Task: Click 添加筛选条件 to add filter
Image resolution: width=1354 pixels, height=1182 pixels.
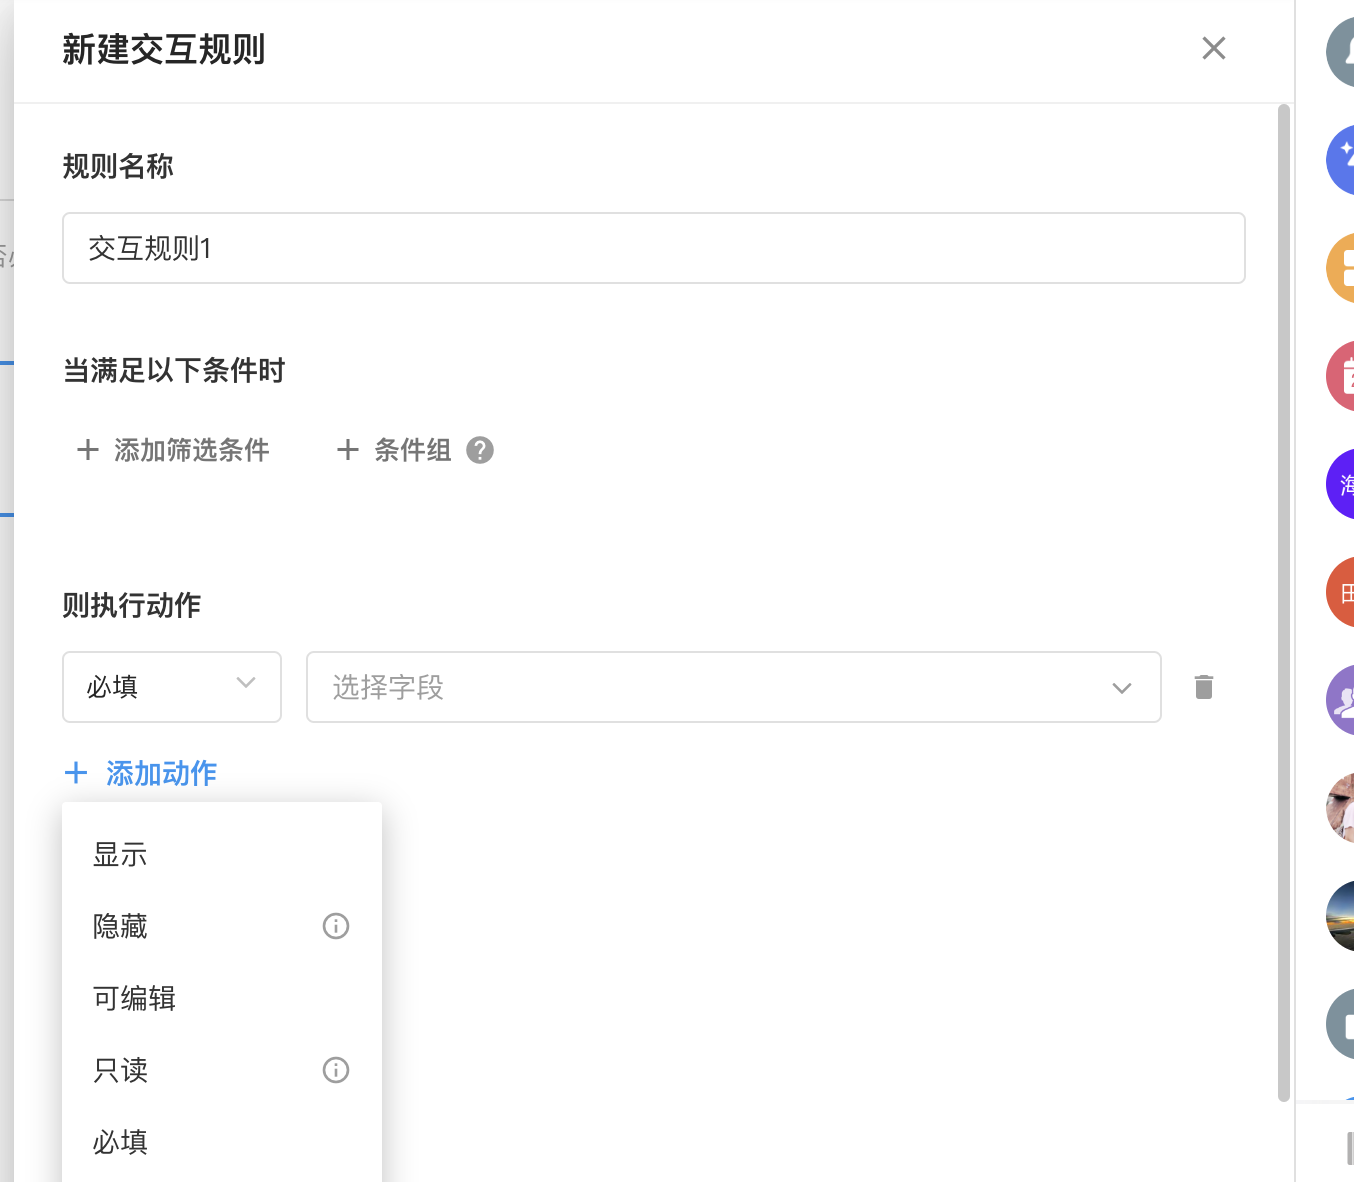Action: [173, 450]
